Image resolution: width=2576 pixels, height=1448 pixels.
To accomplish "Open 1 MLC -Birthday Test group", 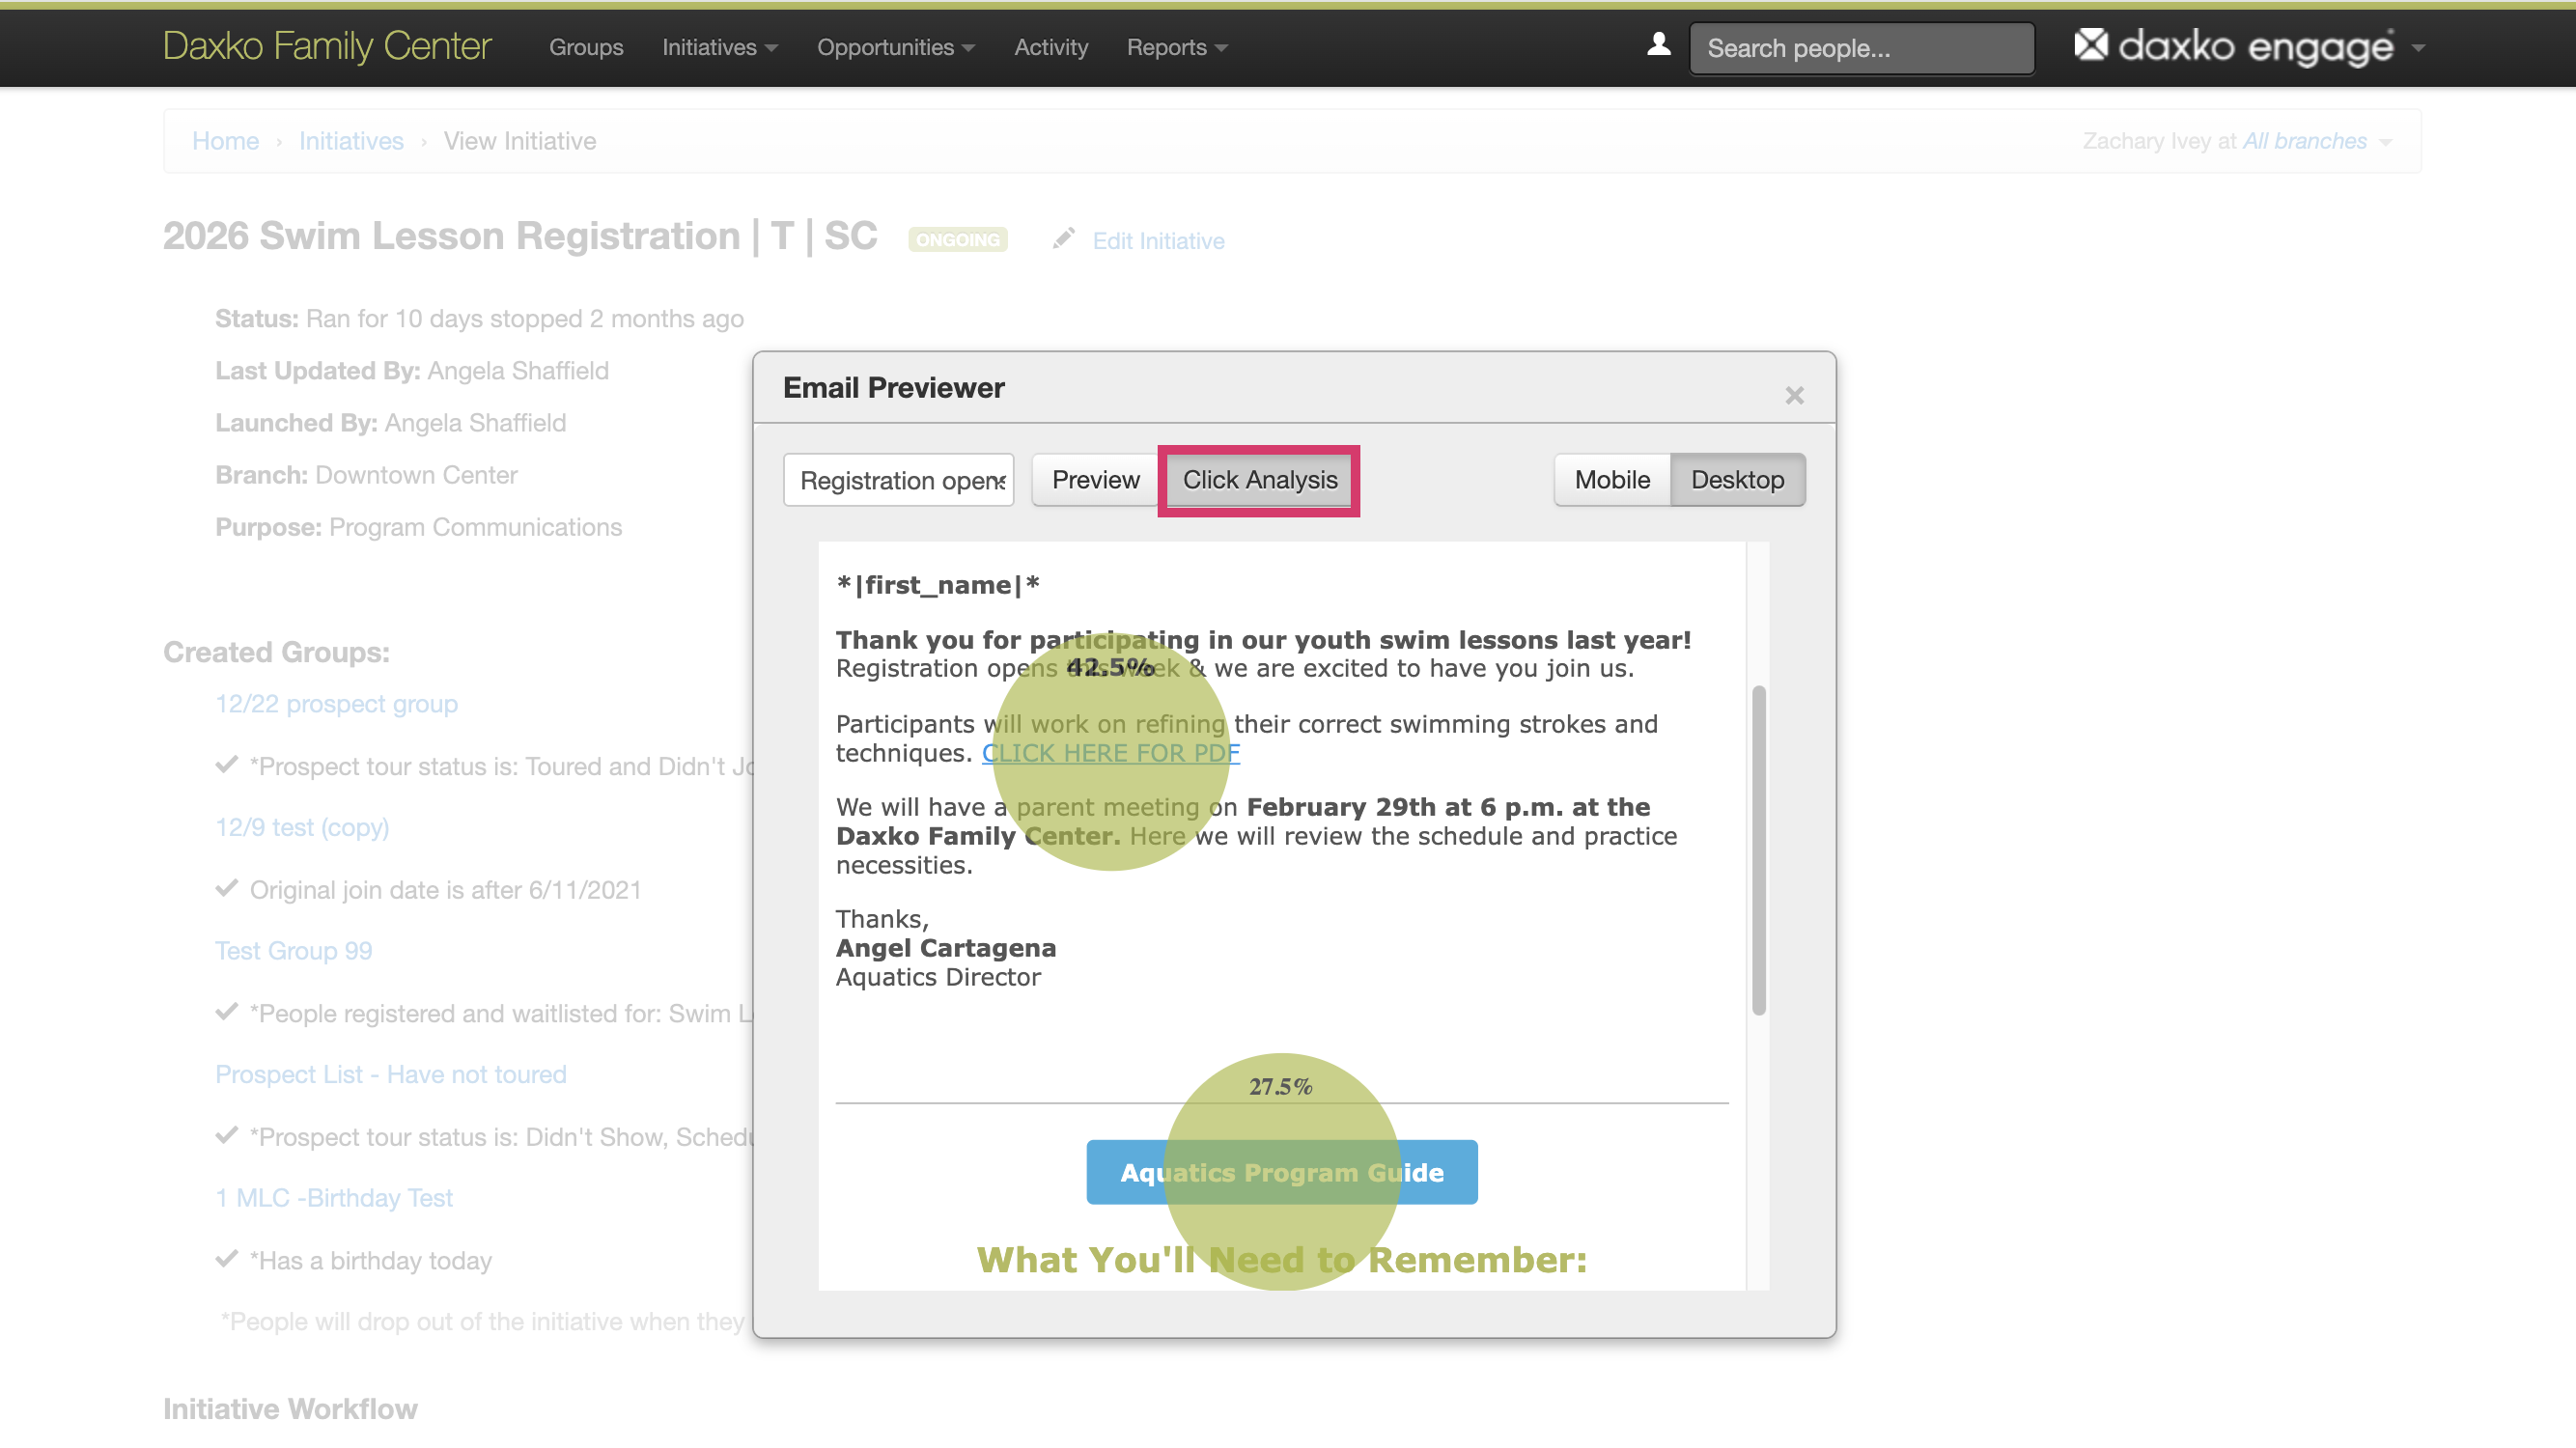I will coord(334,1197).
